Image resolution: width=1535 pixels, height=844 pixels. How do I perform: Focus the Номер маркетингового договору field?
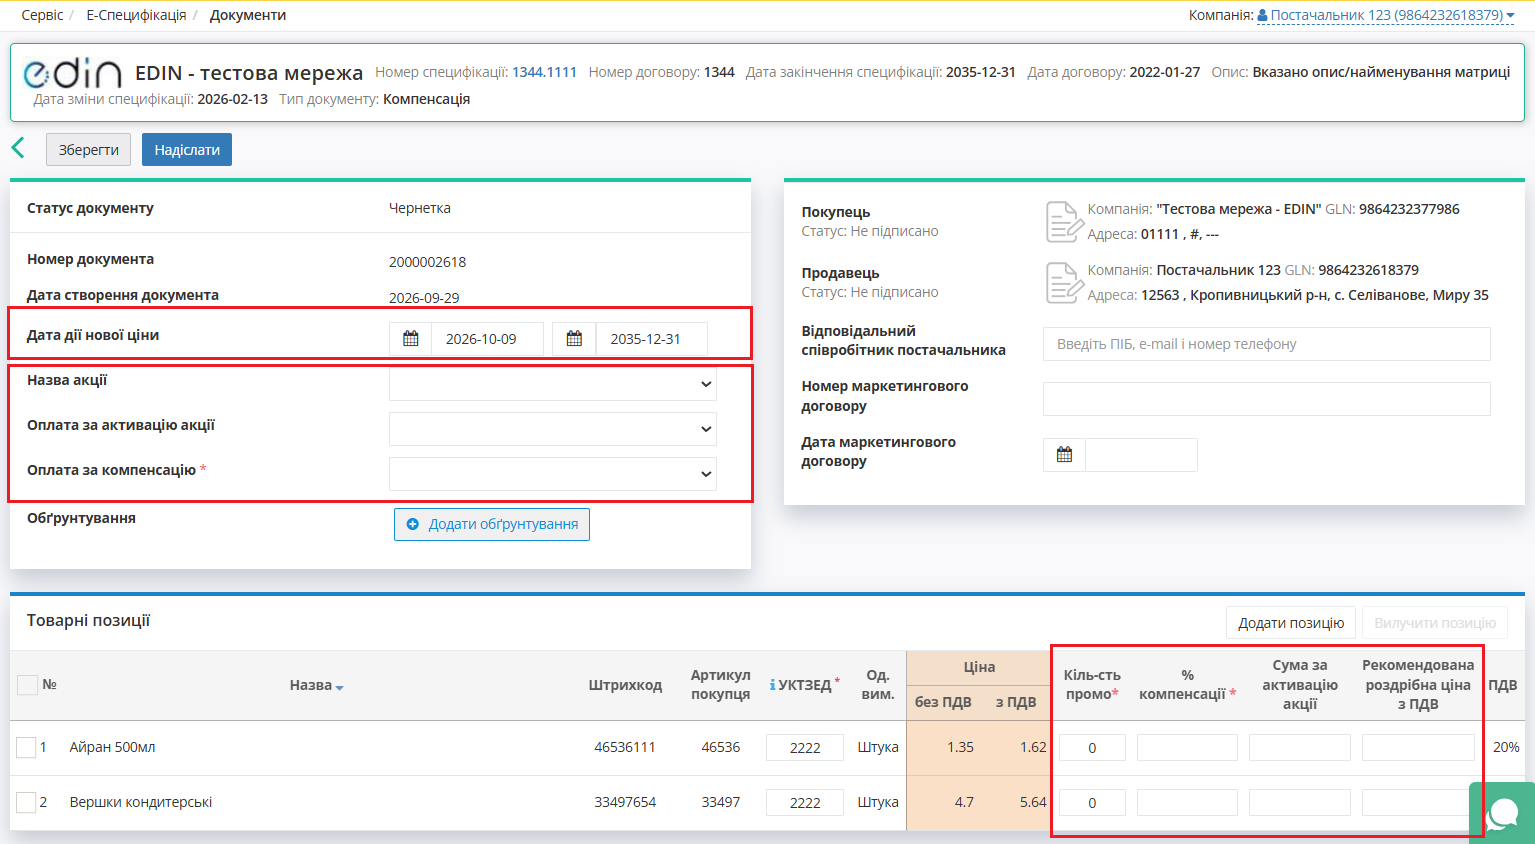(1267, 399)
